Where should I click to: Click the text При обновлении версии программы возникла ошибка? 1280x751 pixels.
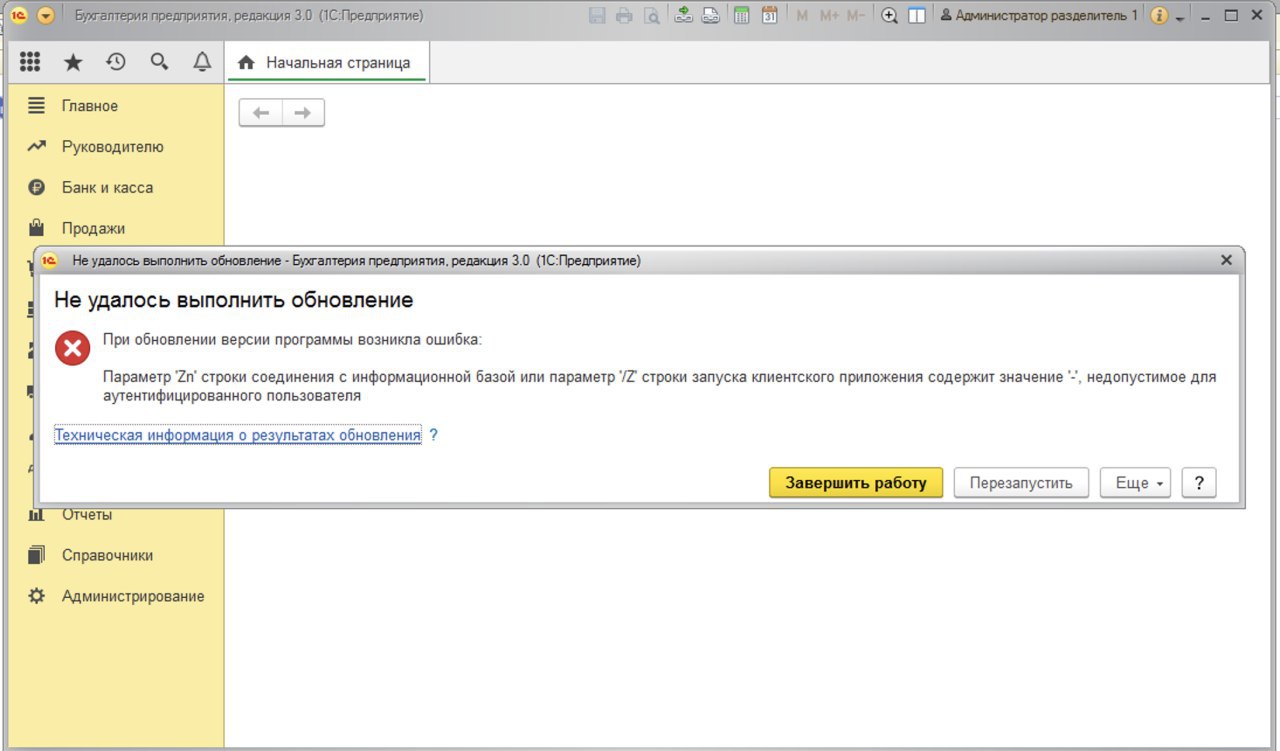(292, 340)
